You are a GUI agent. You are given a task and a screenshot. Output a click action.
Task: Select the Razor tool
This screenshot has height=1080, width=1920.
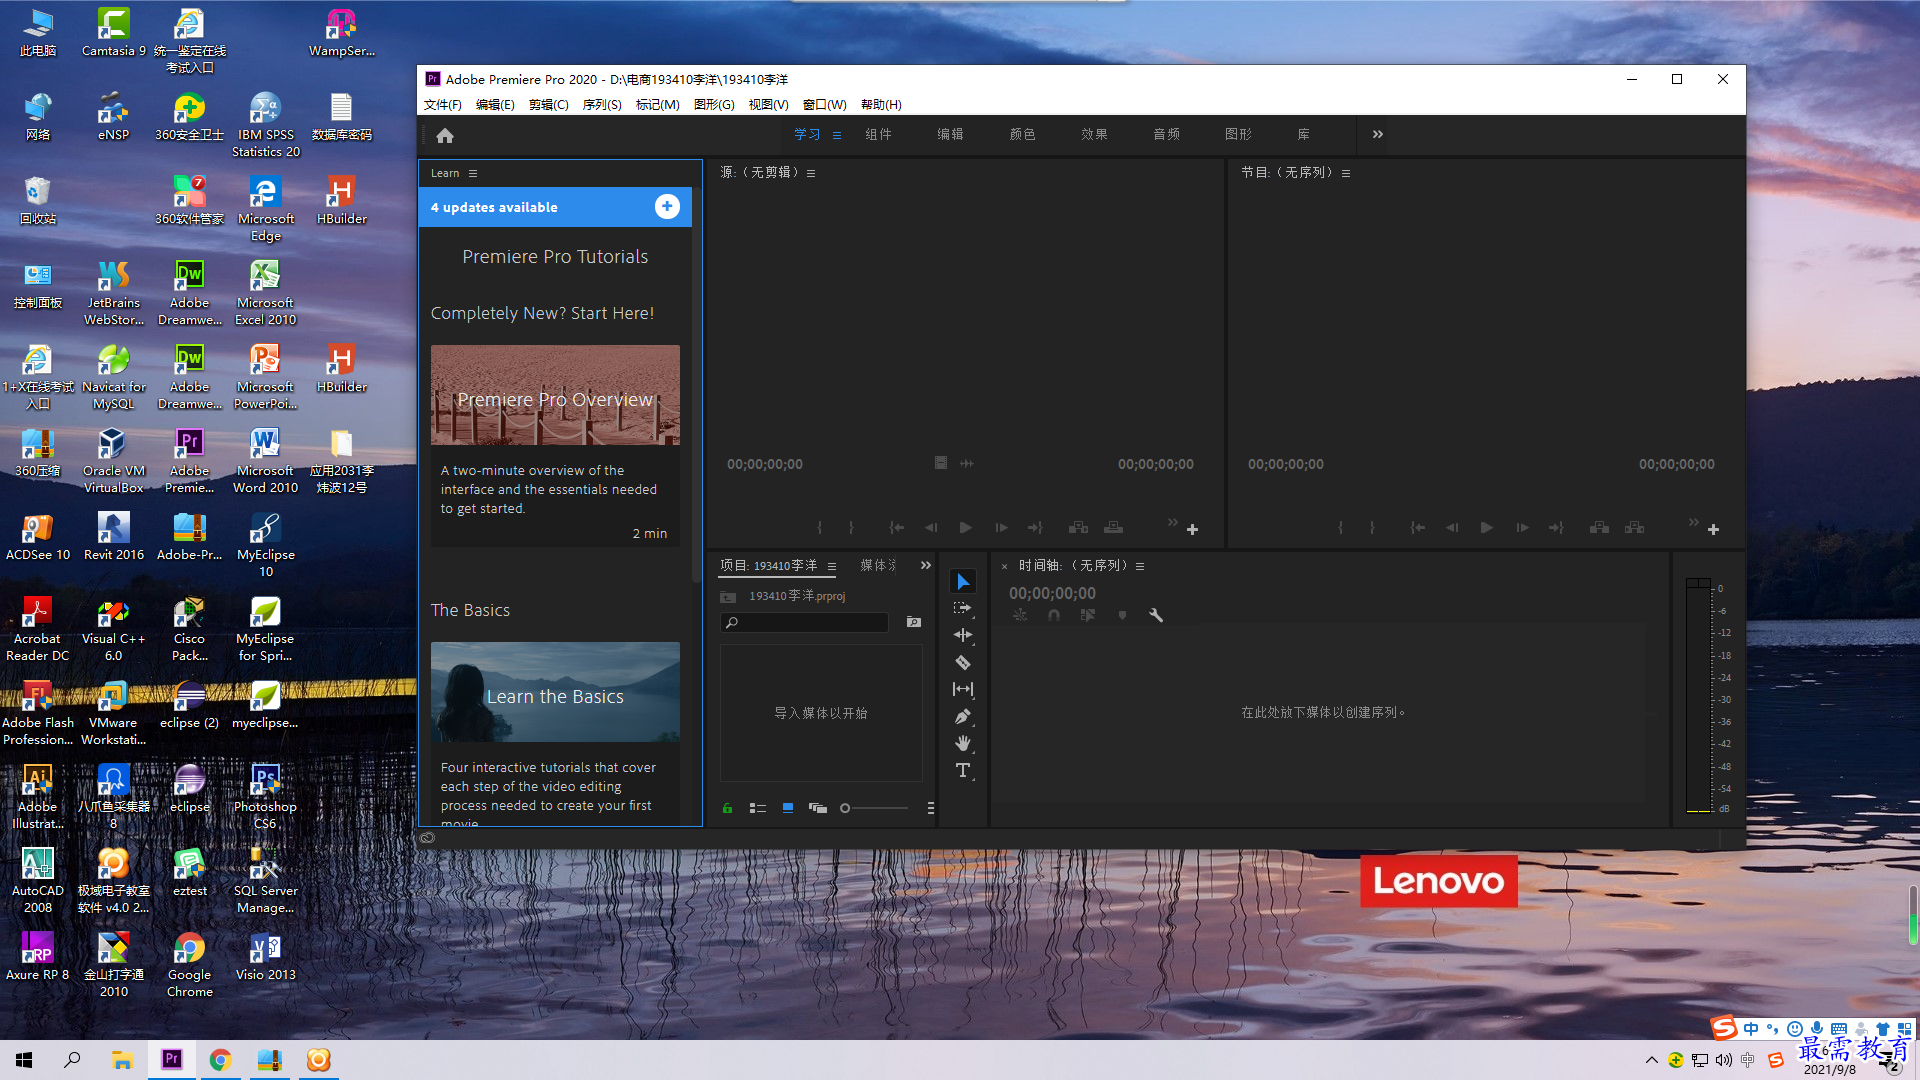pyautogui.click(x=963, y=662)
